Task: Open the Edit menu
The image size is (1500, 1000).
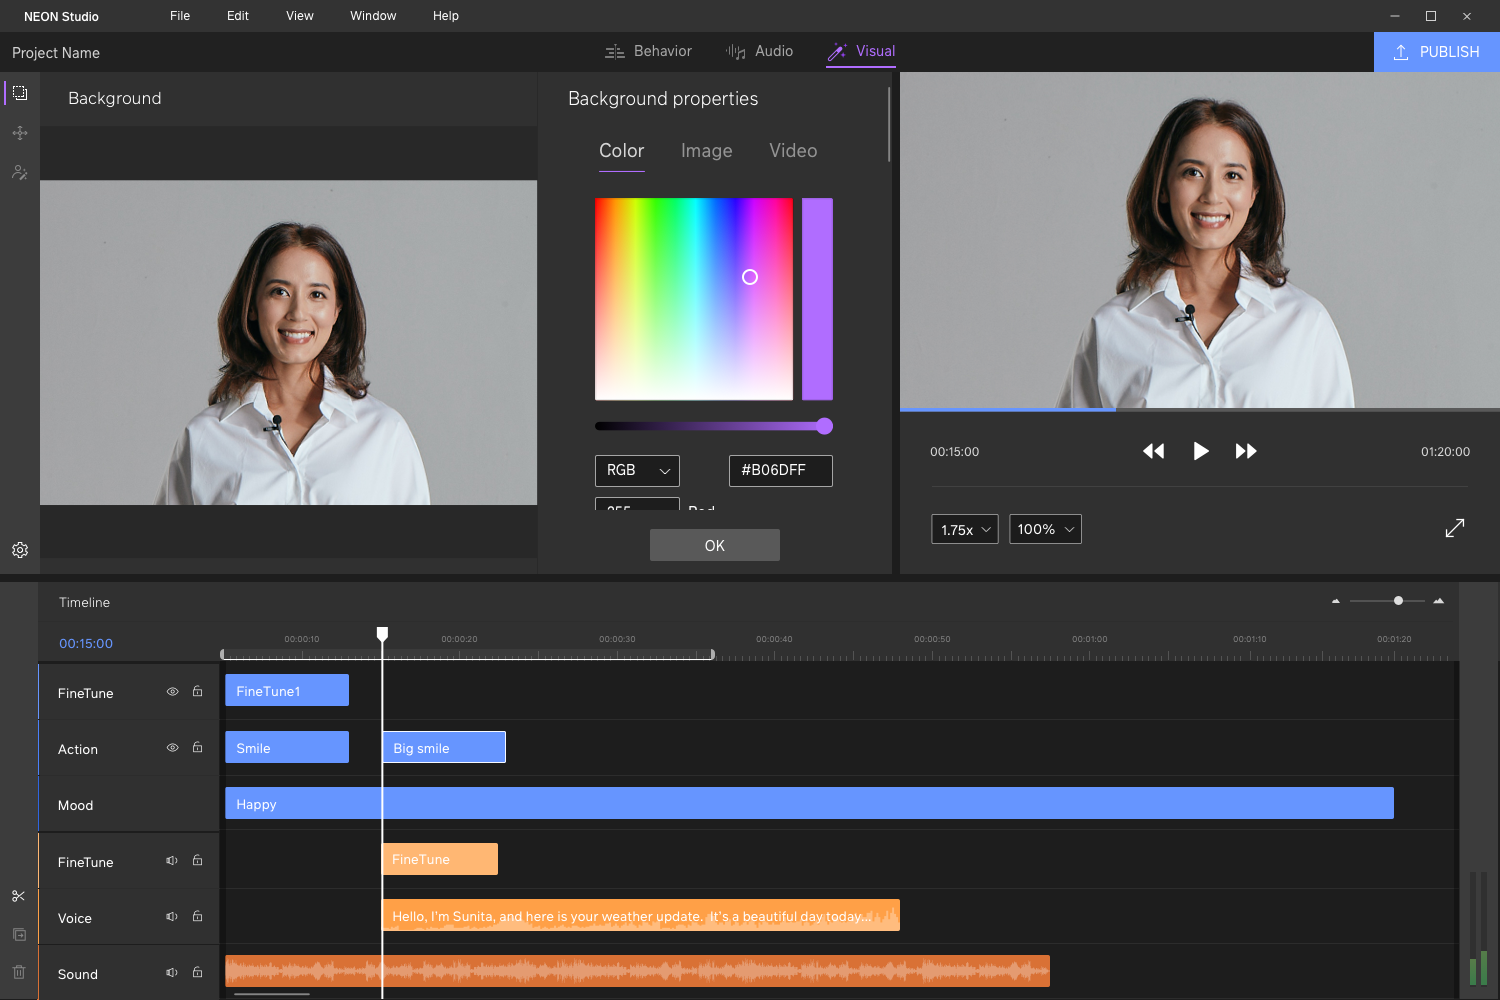Action: click(238, 16)
